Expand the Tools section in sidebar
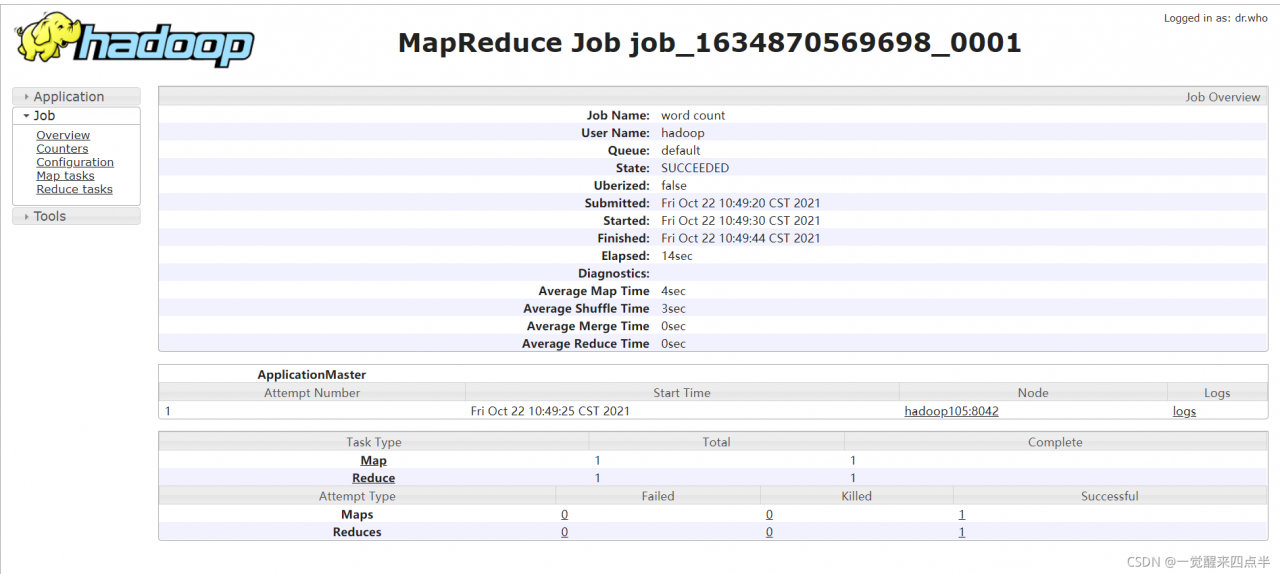 pos(49,216)
